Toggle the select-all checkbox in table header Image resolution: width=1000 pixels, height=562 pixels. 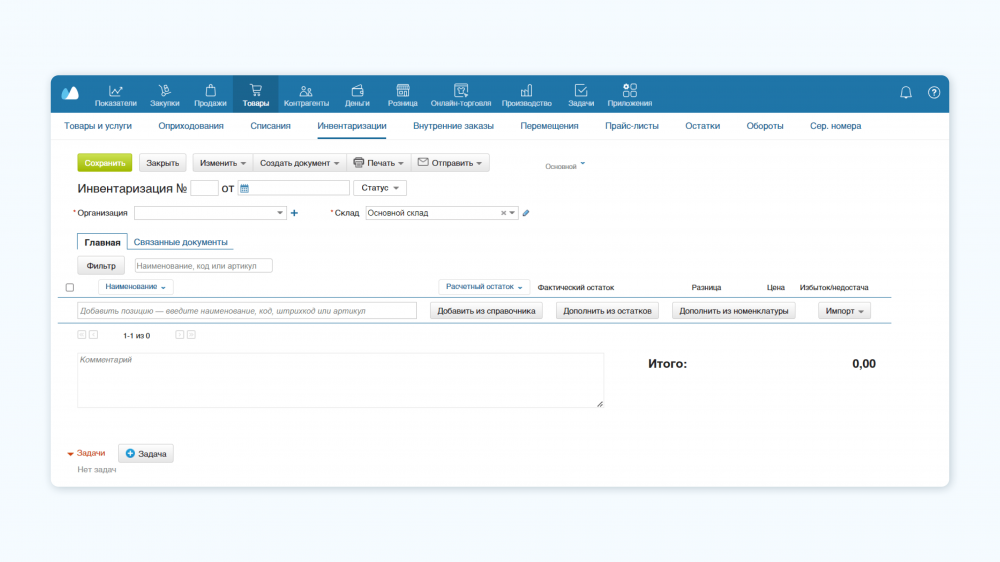coord(70,288)
